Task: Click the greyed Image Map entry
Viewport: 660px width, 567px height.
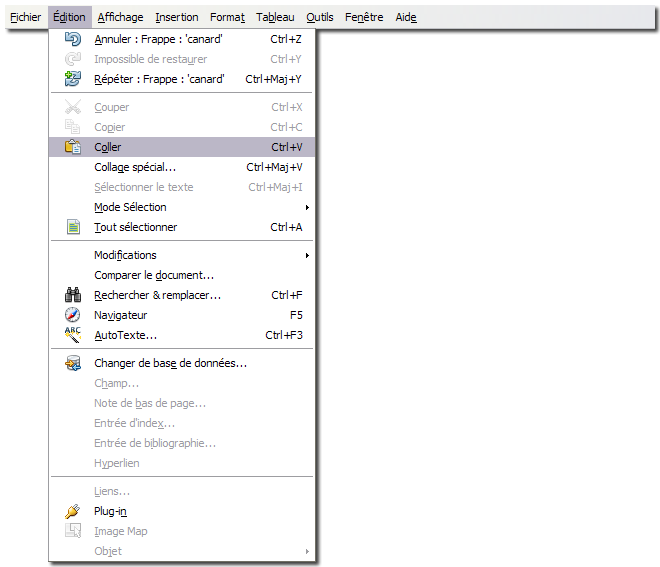Action: click(x=182, y=531)
